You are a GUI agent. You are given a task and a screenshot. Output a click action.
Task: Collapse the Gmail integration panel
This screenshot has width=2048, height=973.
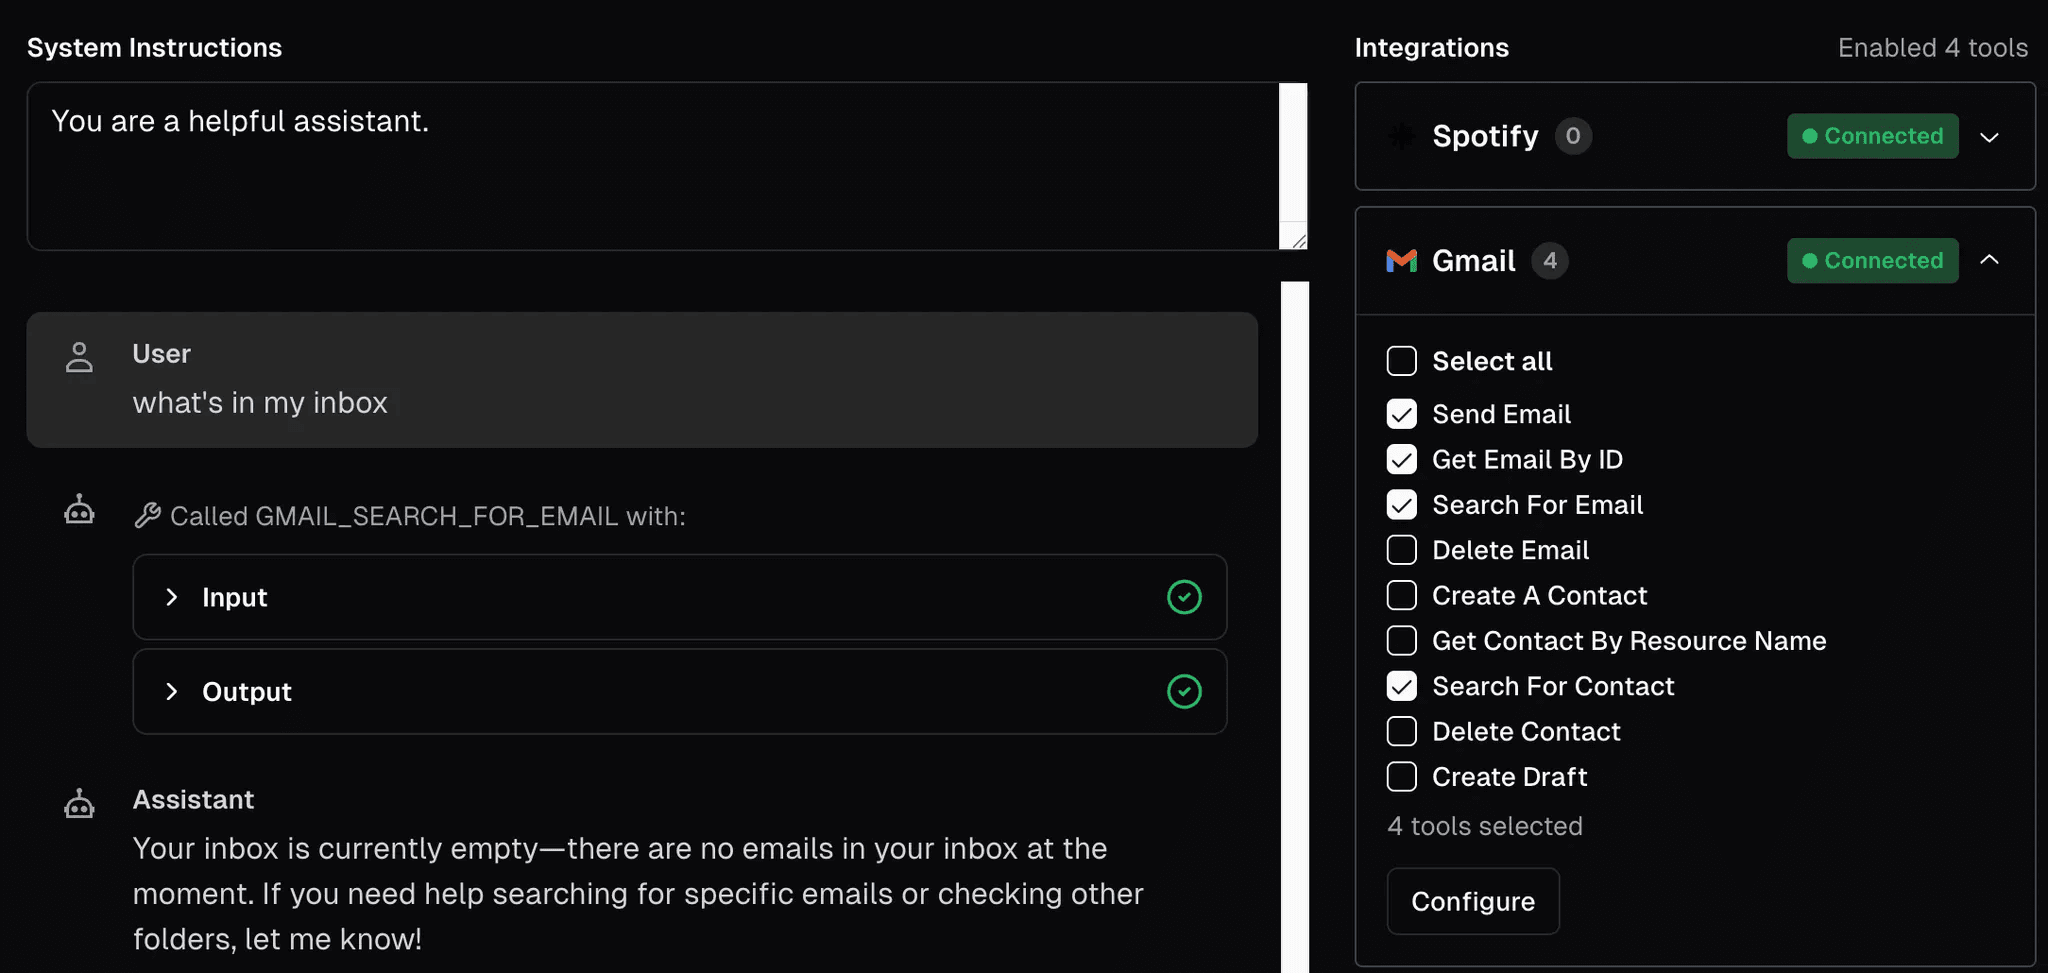(1989, 260)
